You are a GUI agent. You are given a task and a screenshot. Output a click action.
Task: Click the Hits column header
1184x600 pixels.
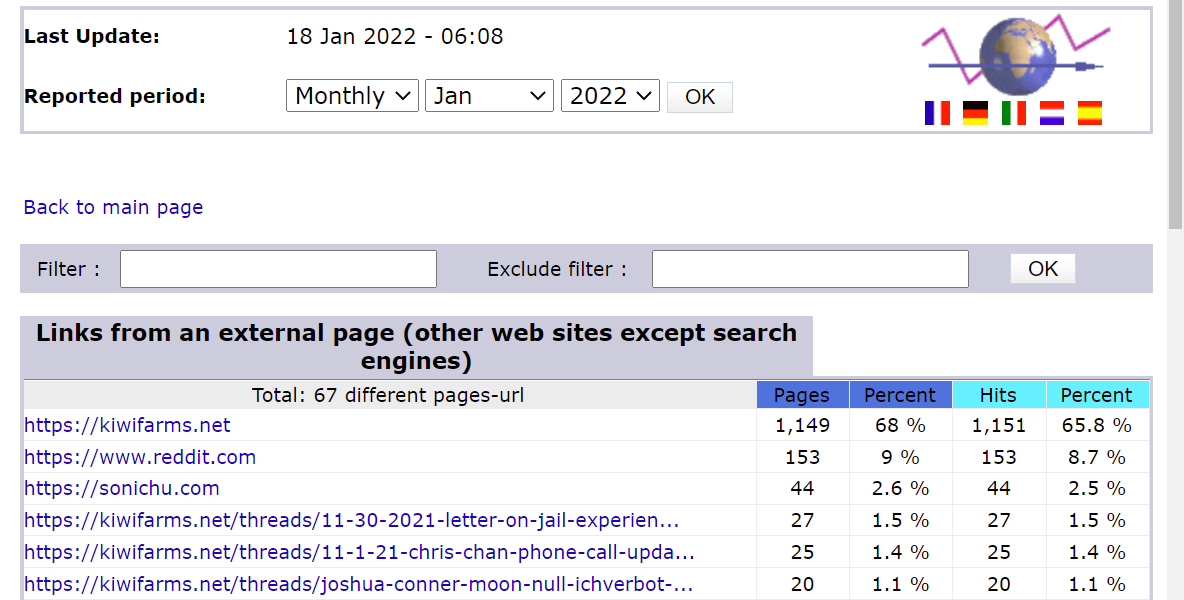(998, 395)
